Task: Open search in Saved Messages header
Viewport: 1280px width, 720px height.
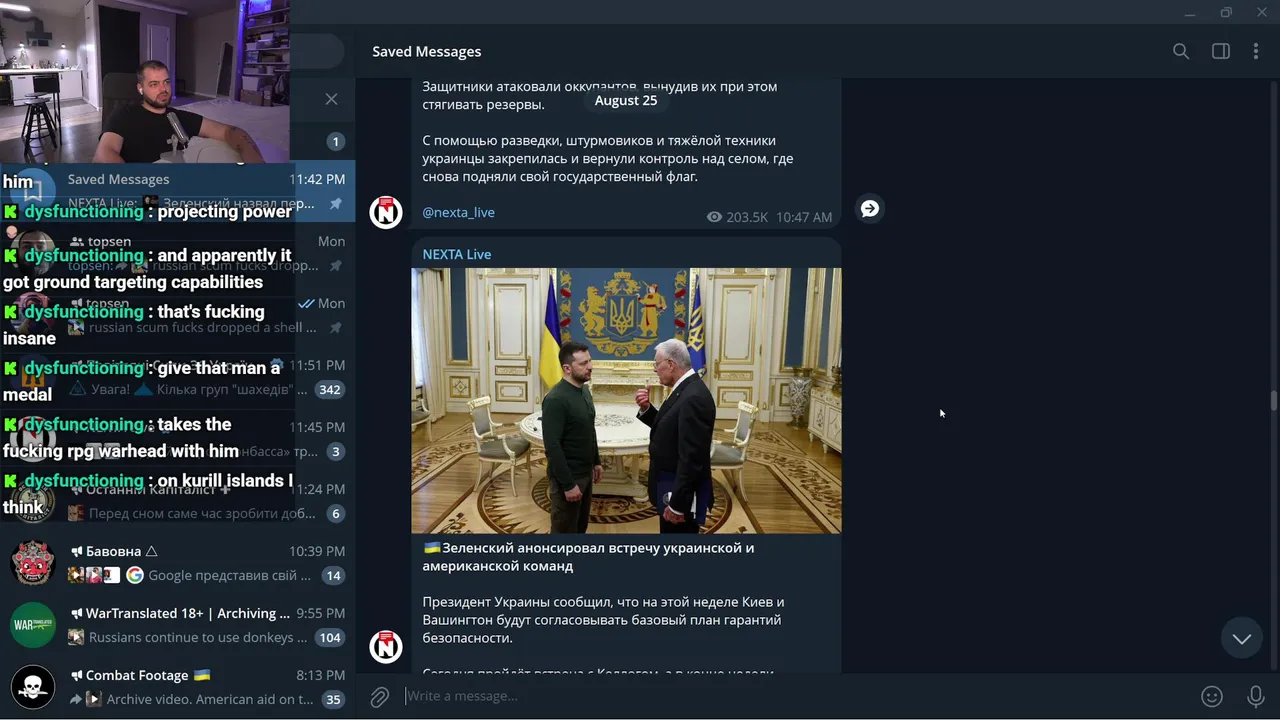Action: pos(1181,51)
